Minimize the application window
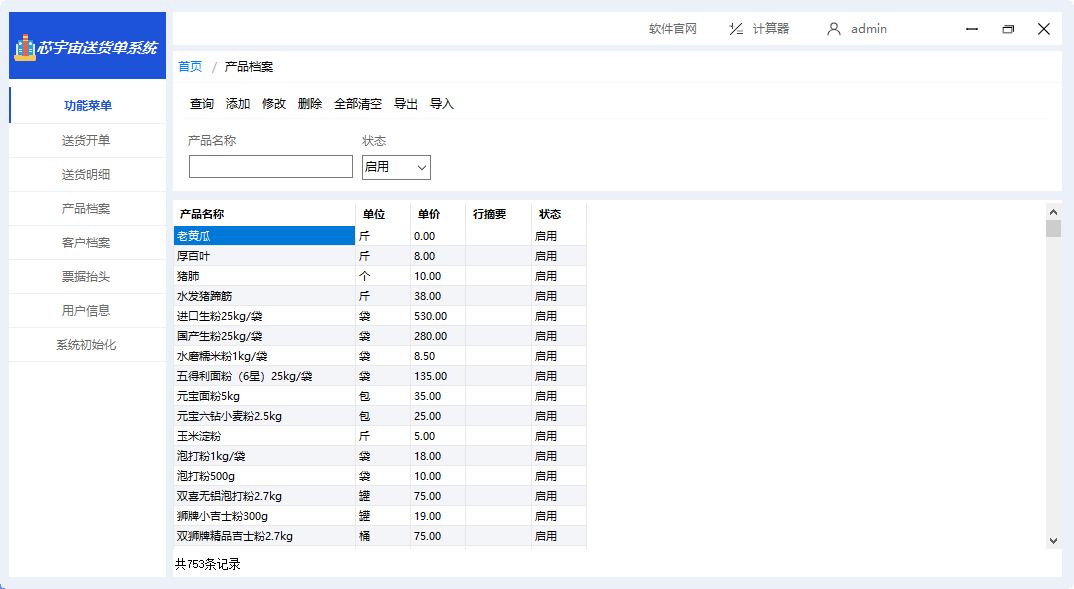The width and height of the screenshot is (1074, 589). click(x=972, y=29)
